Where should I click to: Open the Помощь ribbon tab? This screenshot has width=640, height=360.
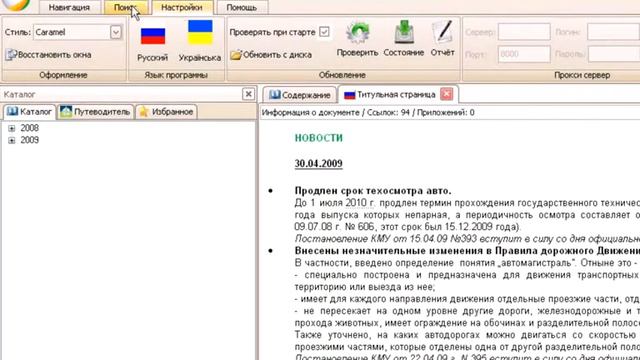pos(242,7)
